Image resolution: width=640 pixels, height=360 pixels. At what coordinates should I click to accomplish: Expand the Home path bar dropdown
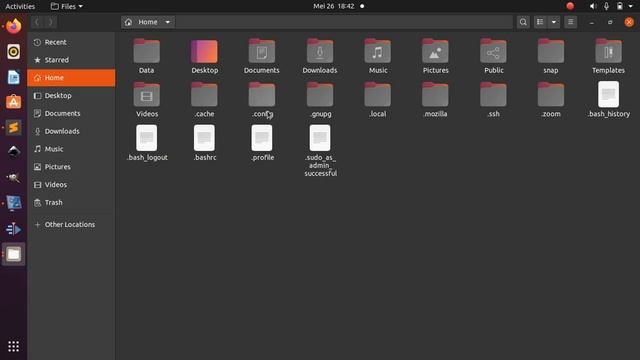click(x=167, y=22)
